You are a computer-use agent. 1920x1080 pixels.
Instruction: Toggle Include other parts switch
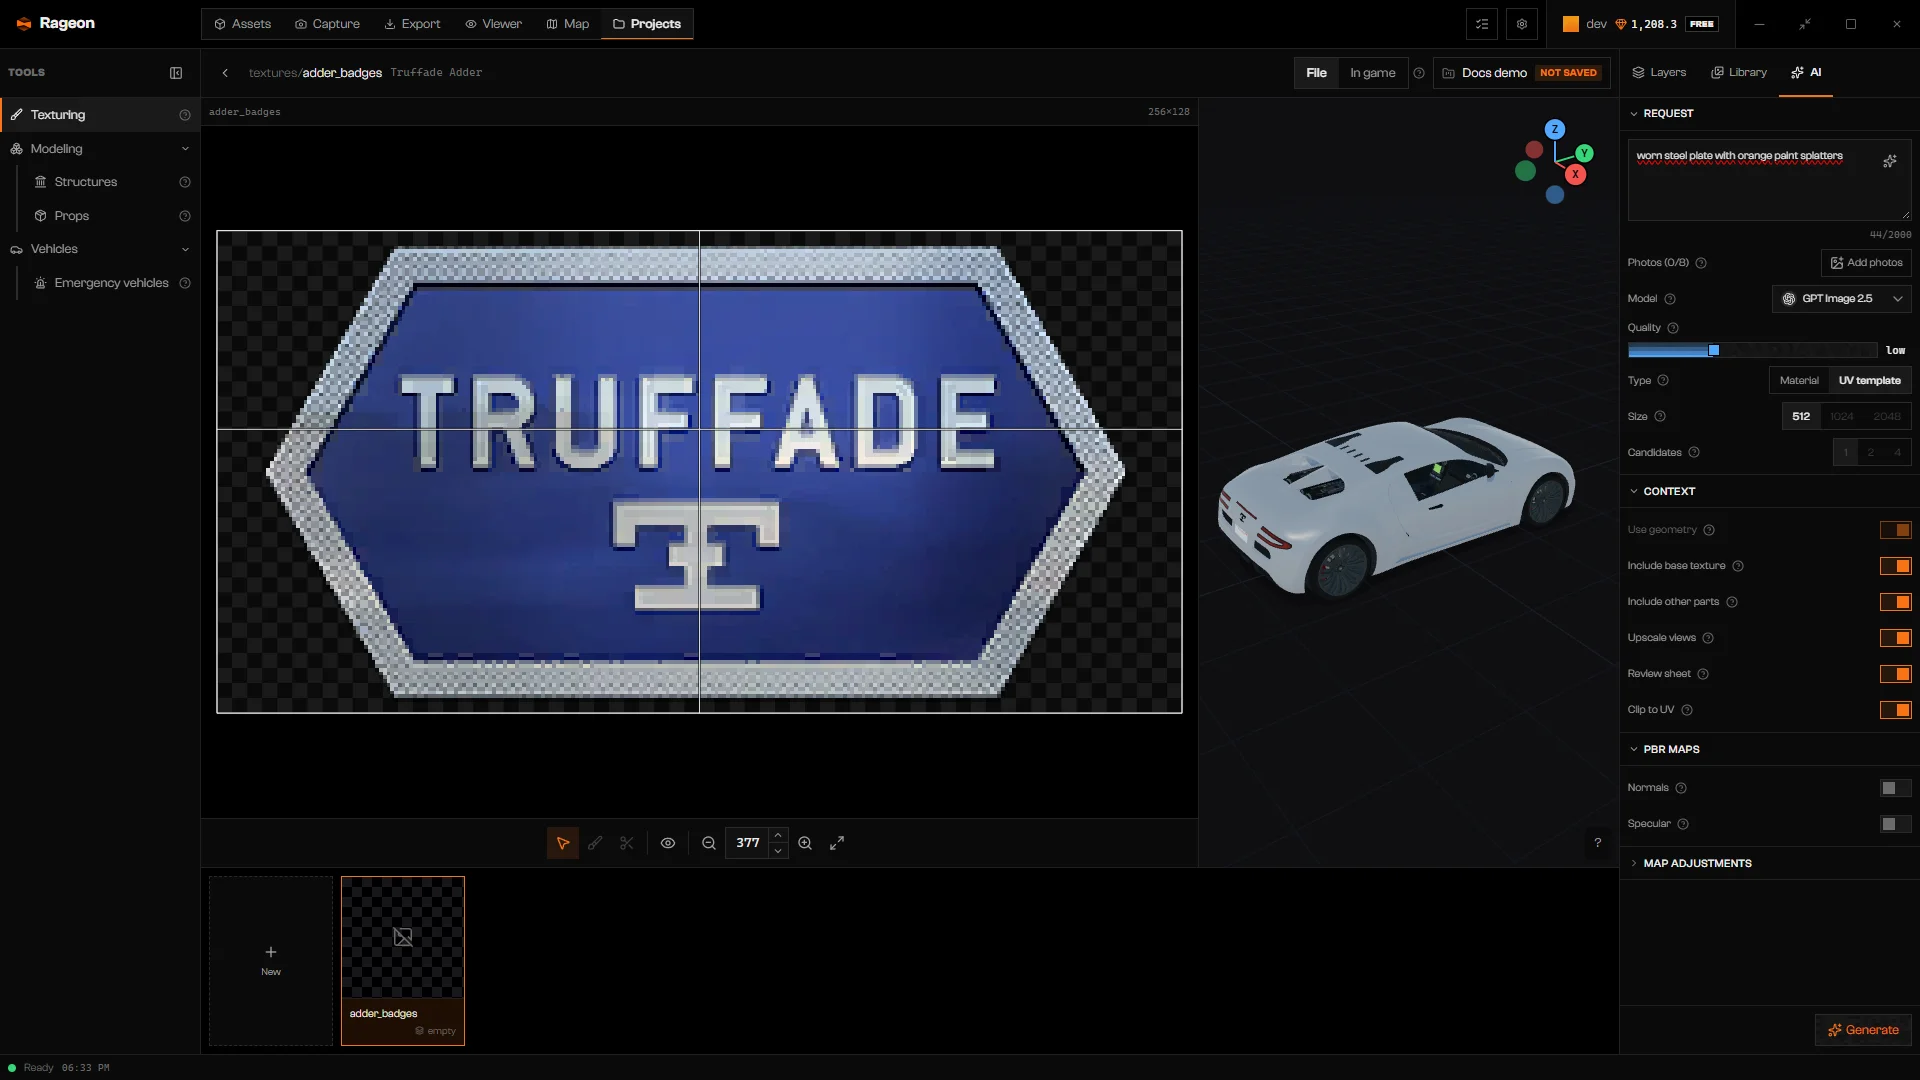[x=1895, y=602]
